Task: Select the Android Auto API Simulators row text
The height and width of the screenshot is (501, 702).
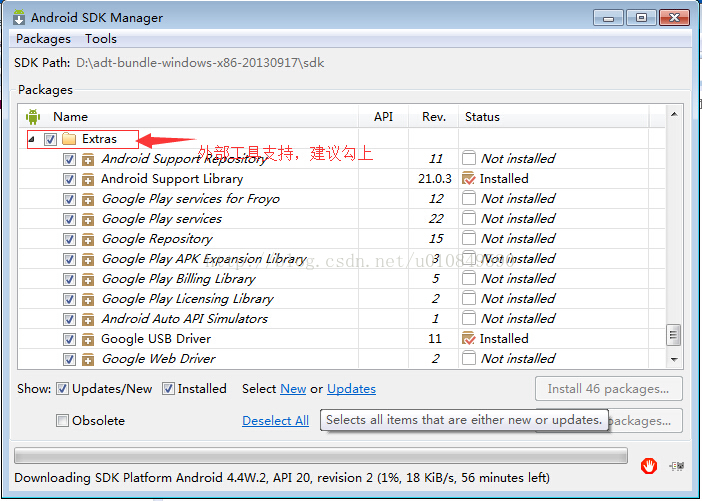Action: (x=184, y=319)
